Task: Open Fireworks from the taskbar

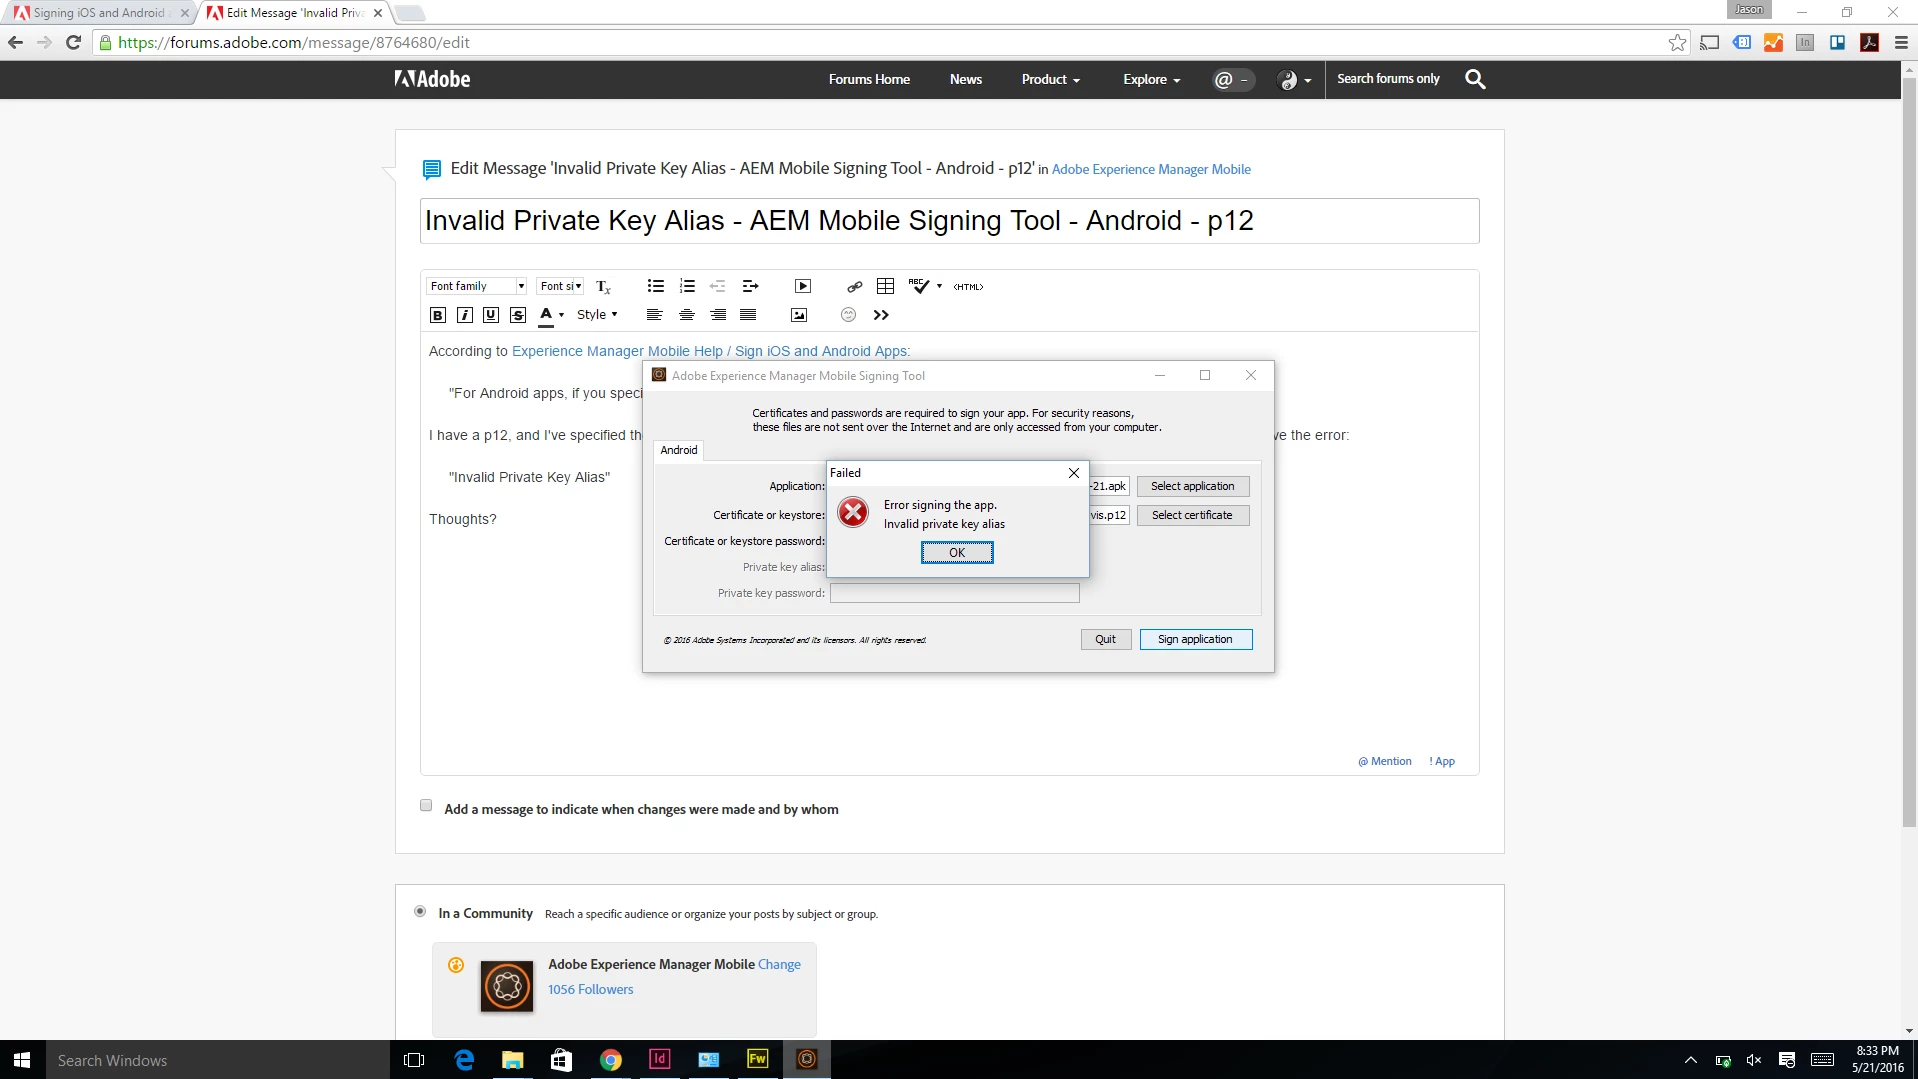Action: [758, 1059]
